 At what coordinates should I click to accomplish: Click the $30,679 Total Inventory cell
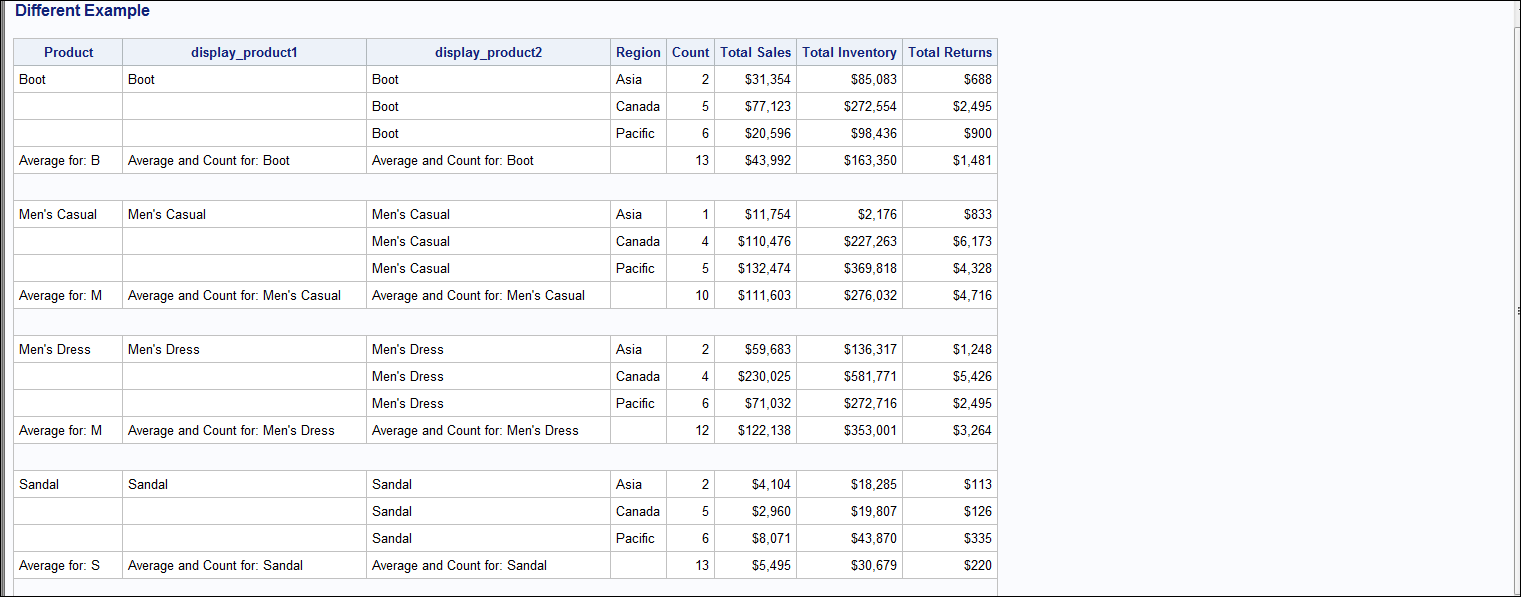pos(873,566)
